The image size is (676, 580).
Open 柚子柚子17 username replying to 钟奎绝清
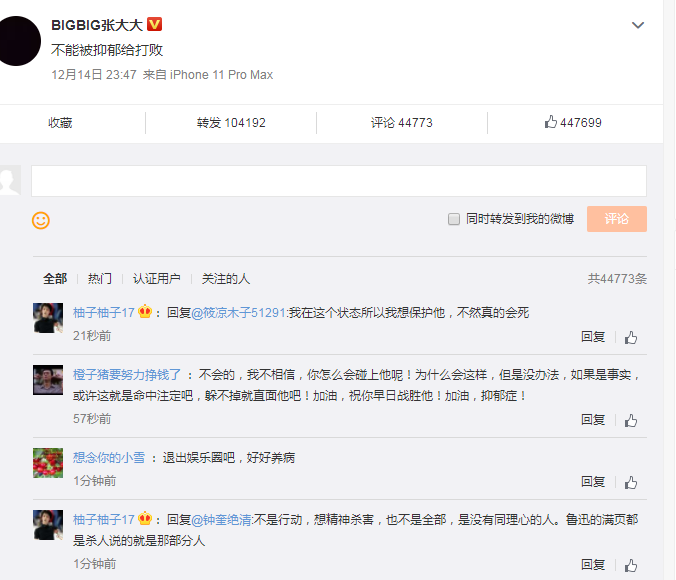click(x=104, y=519)
